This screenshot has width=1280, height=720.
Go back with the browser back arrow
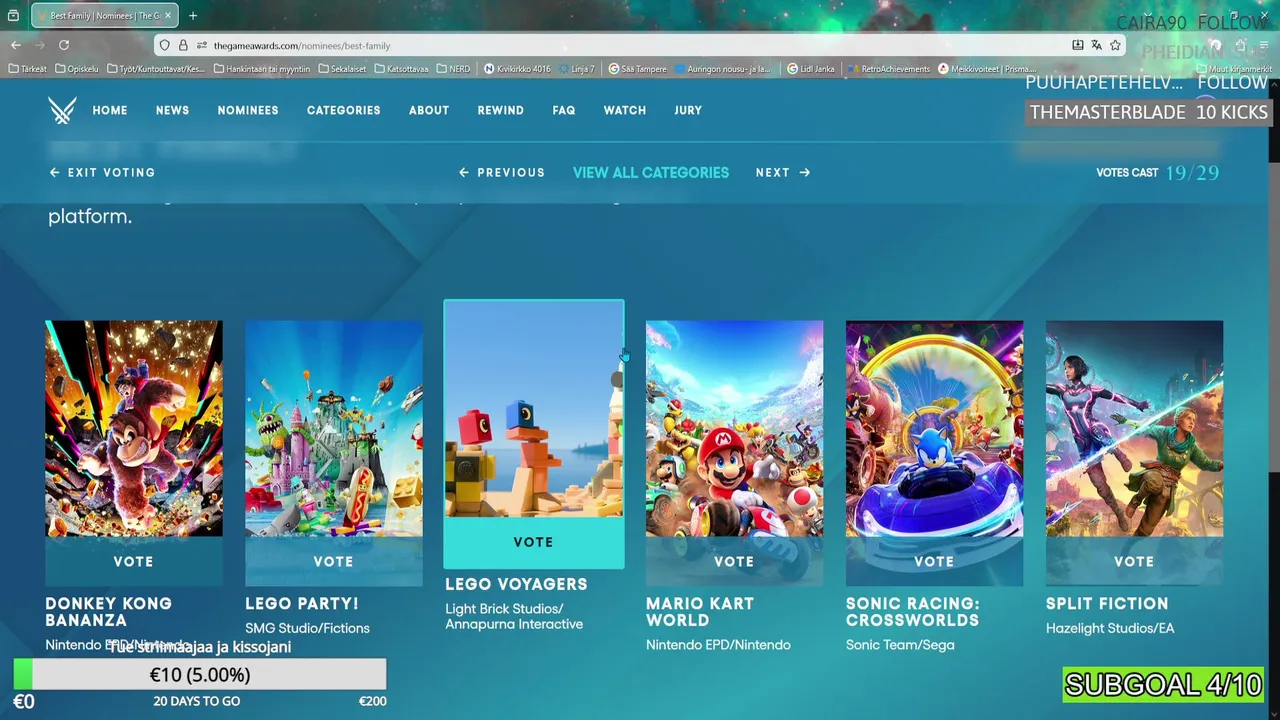pyautogui.click(x=16, y=45)
